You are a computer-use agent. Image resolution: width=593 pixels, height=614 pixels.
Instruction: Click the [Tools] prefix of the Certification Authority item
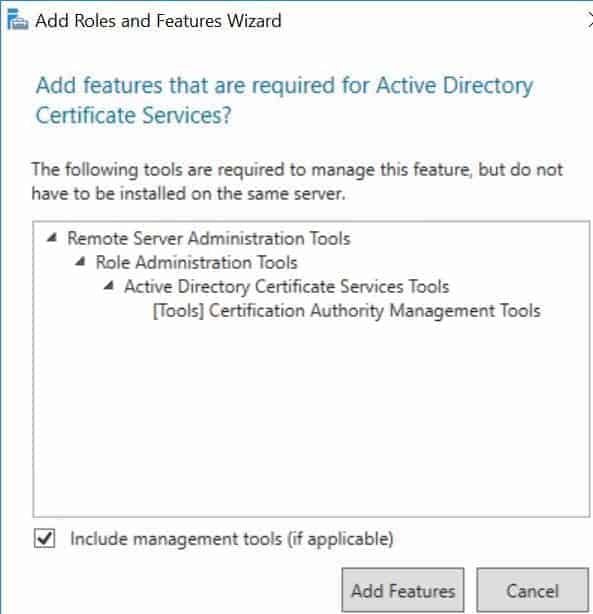pos(179,311)
